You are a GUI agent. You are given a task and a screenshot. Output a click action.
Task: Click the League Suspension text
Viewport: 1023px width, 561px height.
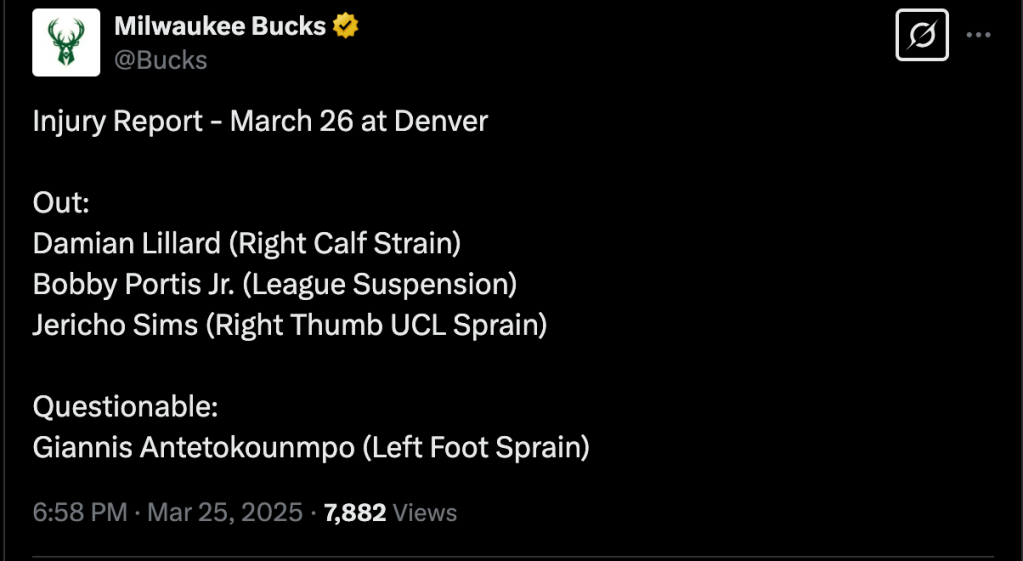(380, 284)
